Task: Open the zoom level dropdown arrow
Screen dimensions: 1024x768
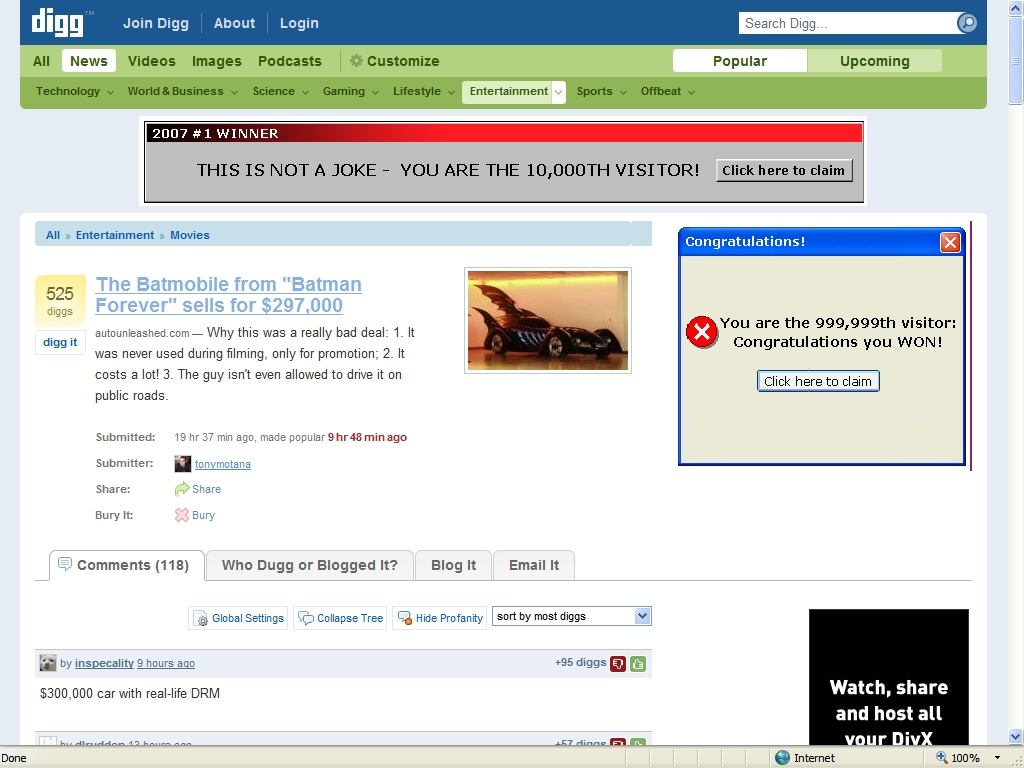Action: (x=997, y=758)
